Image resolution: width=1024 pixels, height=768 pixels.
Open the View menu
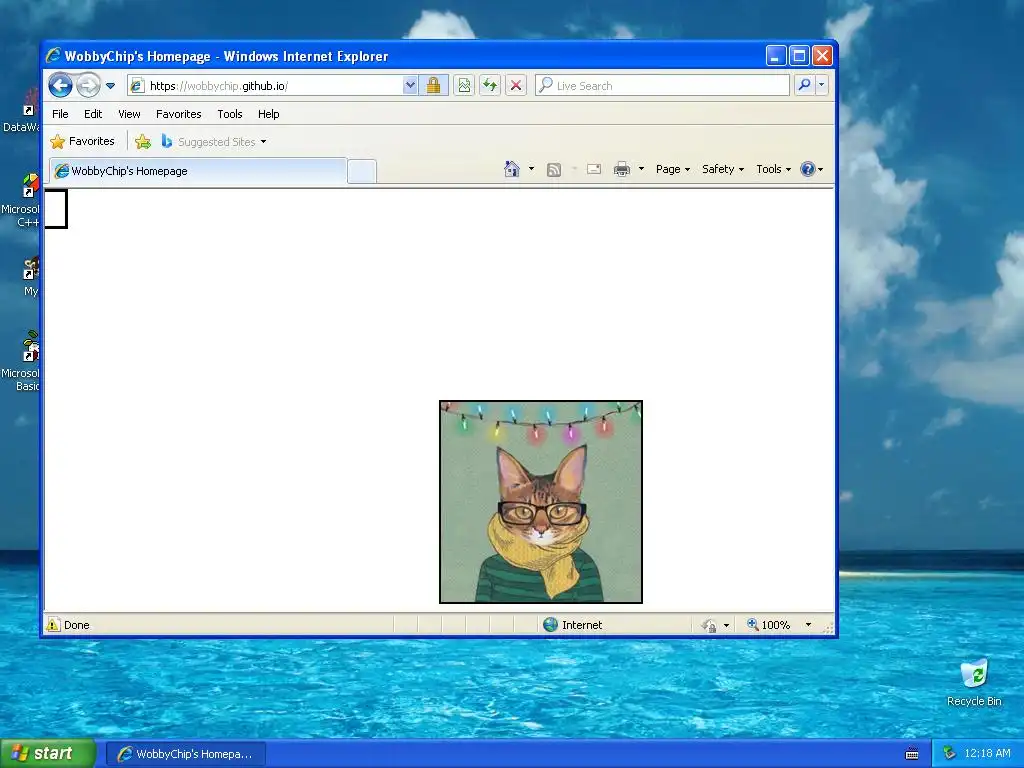tap(129, 114)
